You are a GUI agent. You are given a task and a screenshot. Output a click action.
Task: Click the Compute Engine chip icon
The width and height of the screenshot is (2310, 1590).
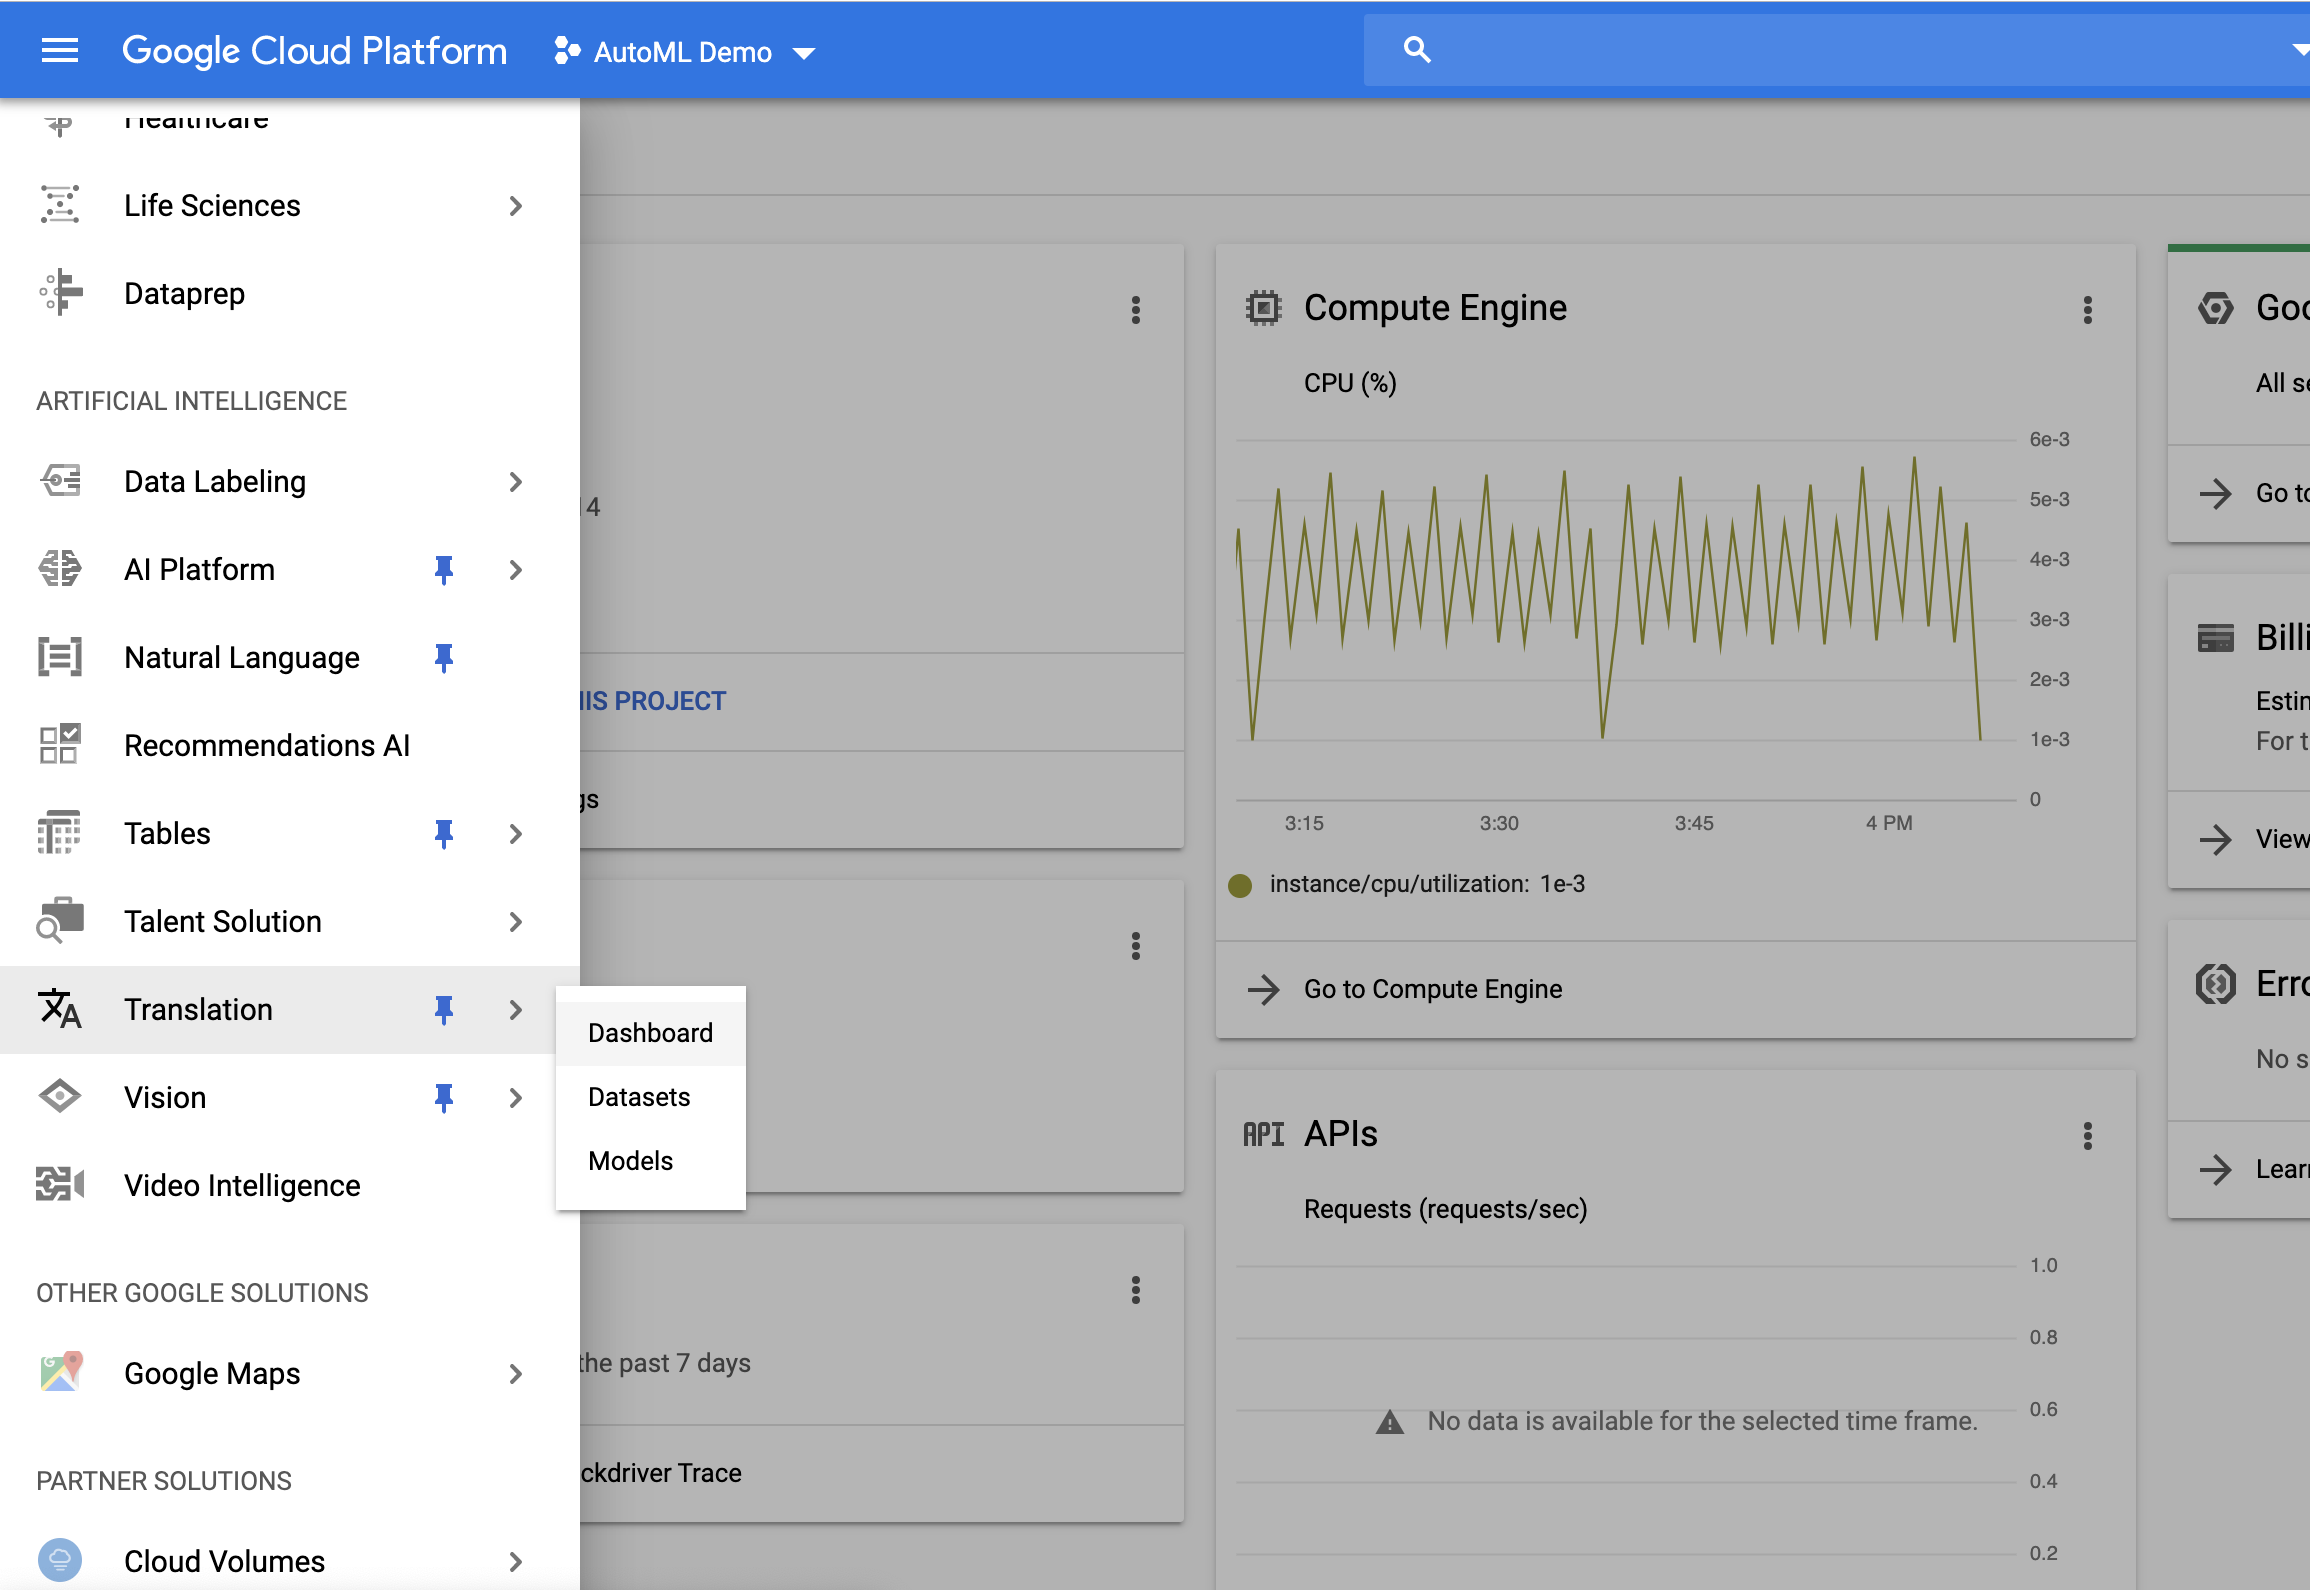1263,307
